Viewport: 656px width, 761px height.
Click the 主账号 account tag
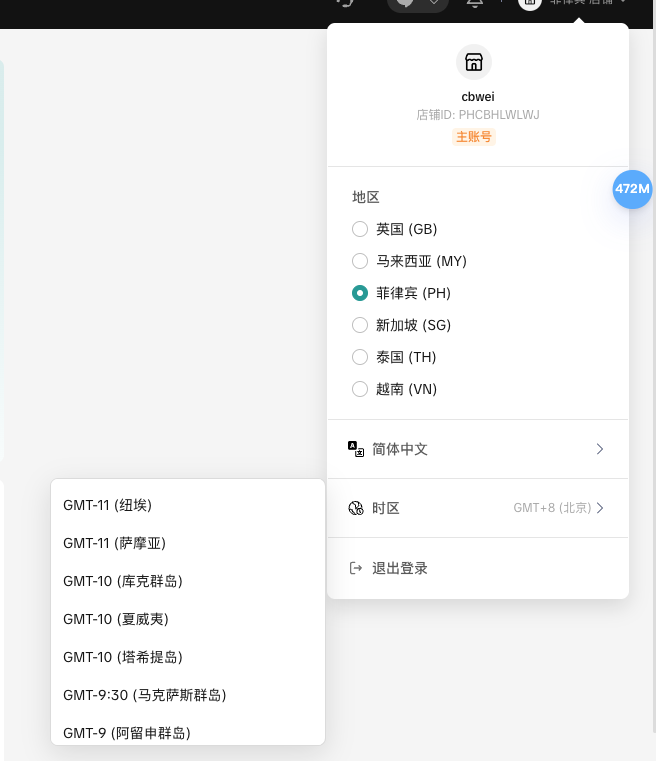pyautogui.click(x=474, y=136)
